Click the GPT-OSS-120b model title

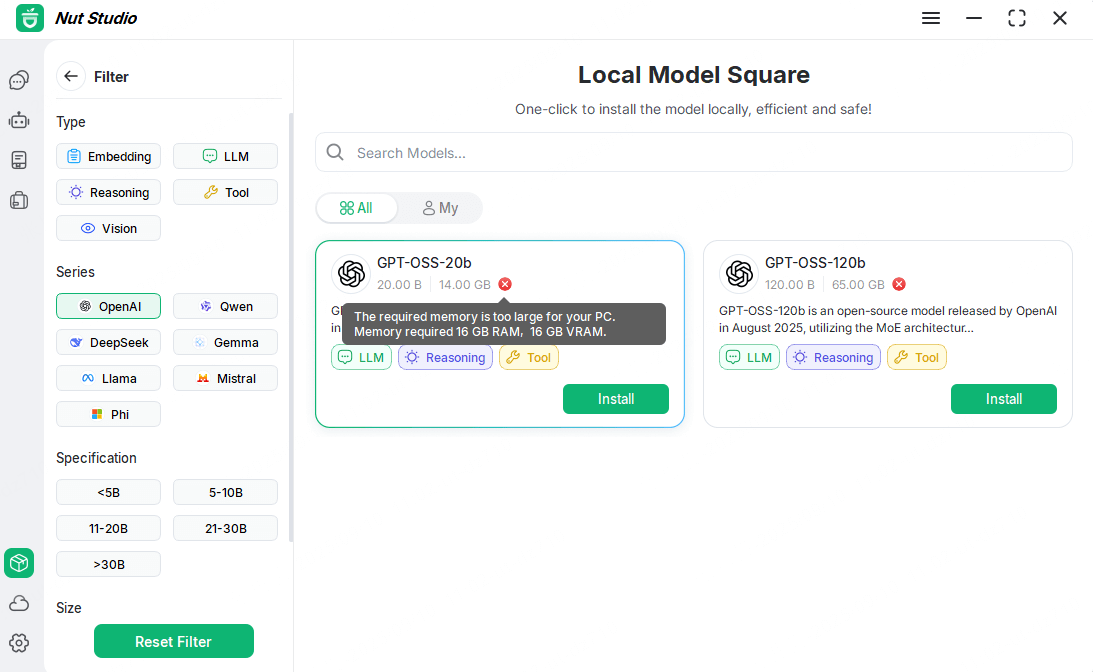(815, 263)
